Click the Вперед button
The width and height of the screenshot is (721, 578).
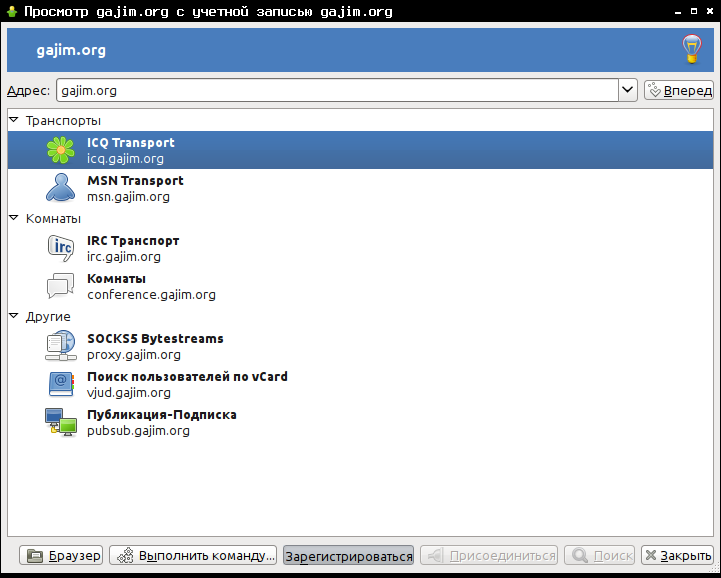pos(679,90)
